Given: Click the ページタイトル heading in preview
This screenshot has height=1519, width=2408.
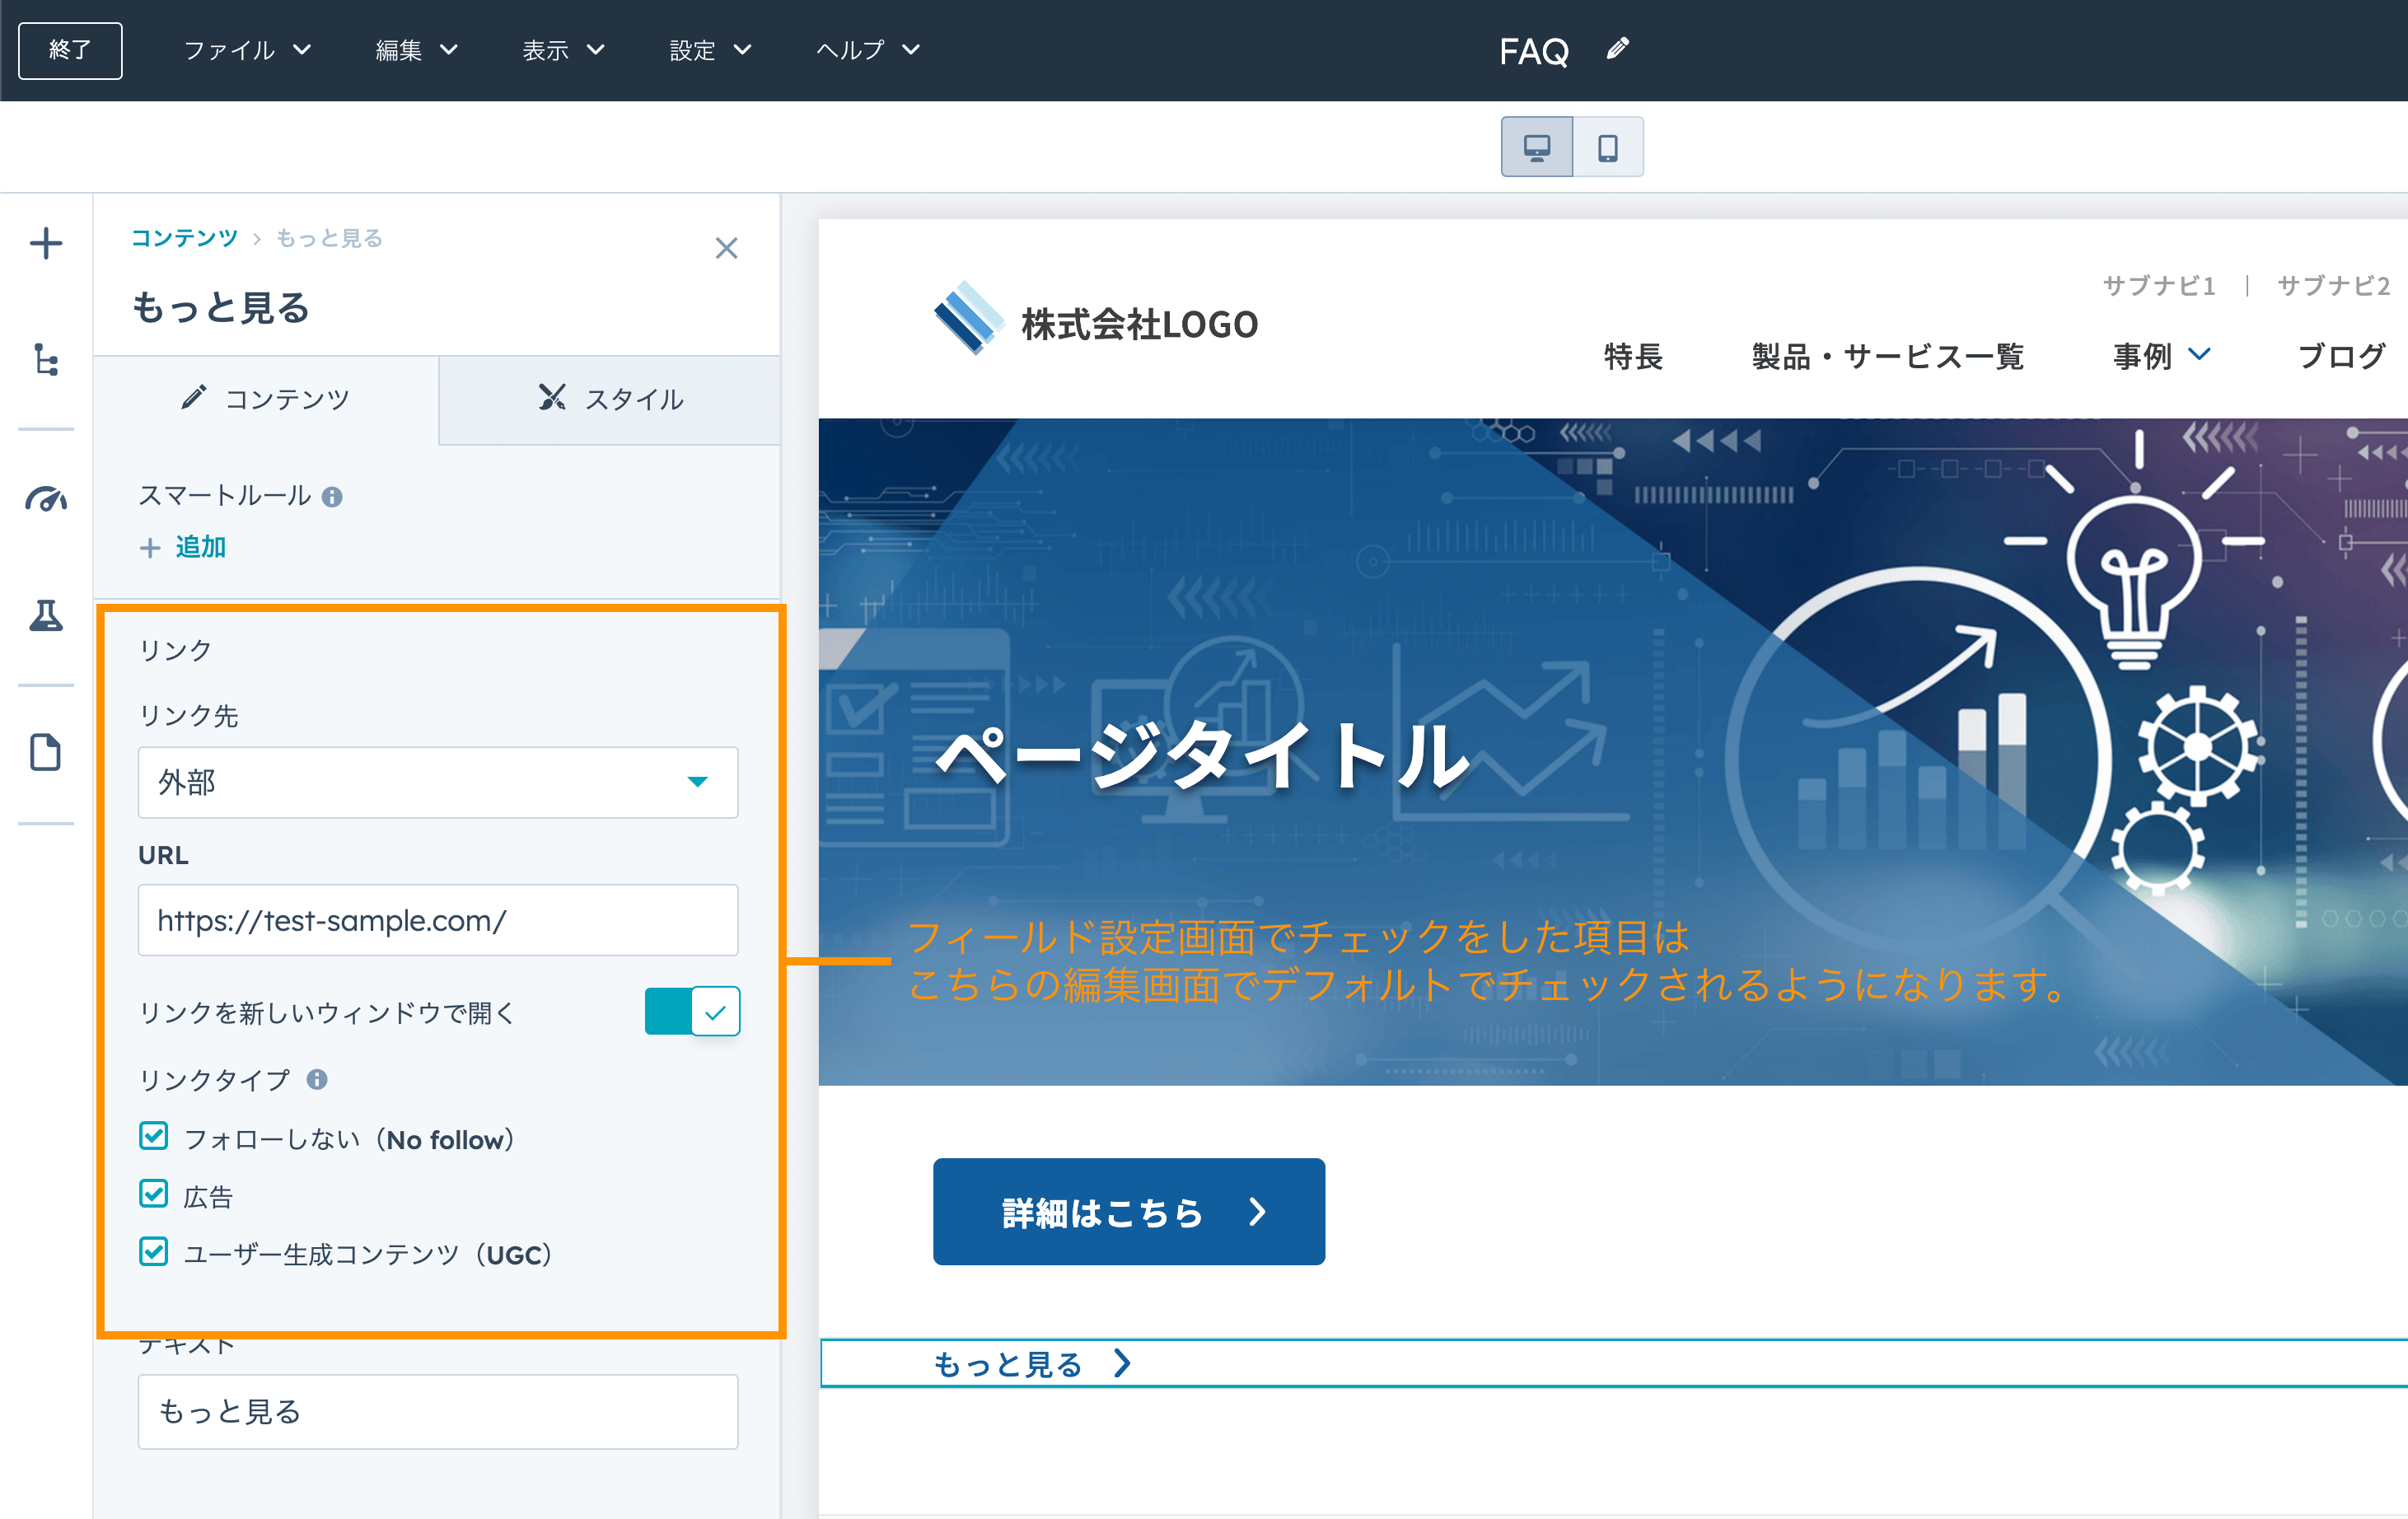Looking at the screenshot, I should [x=1203, y=755].
